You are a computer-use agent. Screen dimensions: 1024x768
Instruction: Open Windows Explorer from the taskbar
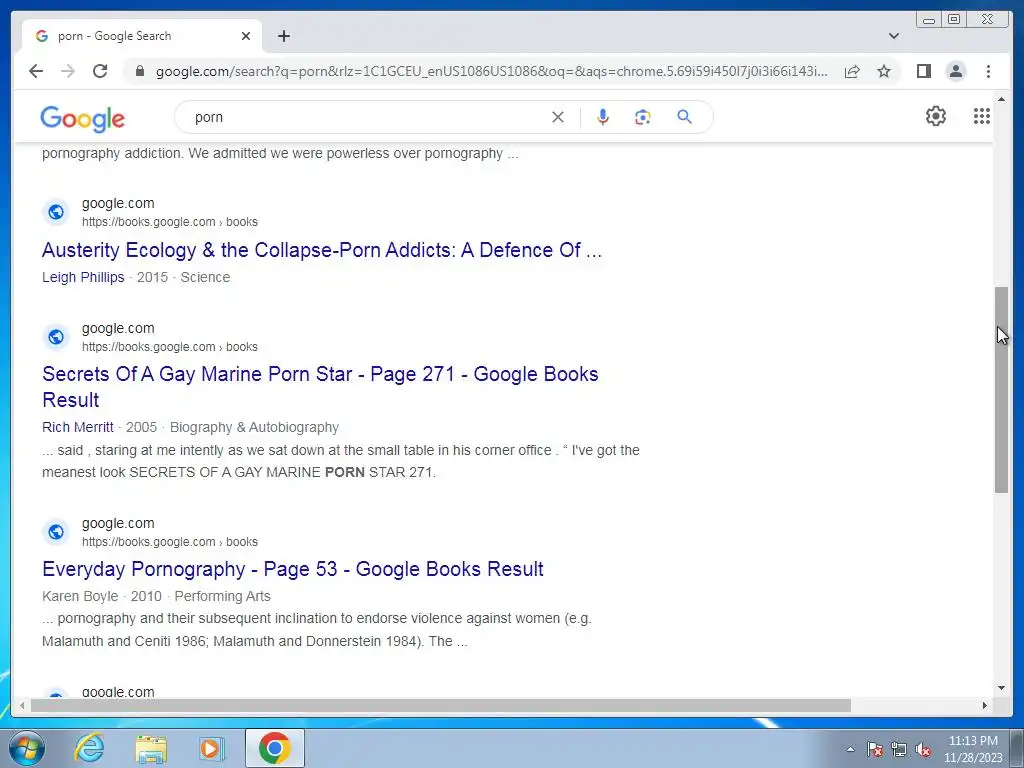pyautogui.click(x=151, y=748)
